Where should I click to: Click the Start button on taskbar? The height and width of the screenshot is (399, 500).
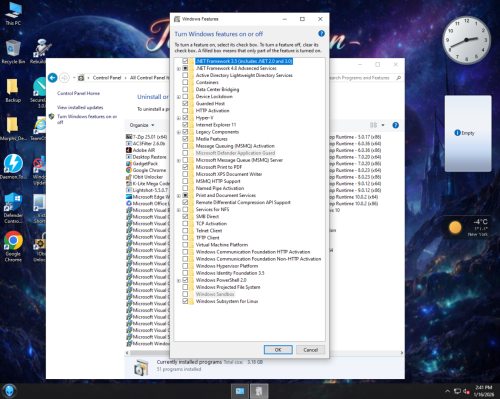tap(9, 391)
